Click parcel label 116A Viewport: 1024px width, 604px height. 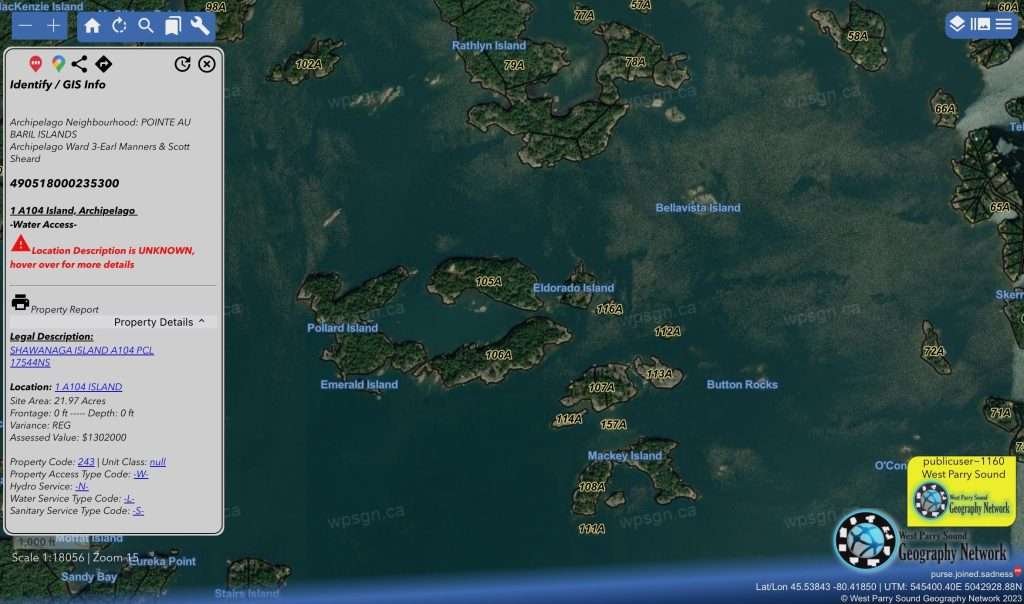coord(609,309)
